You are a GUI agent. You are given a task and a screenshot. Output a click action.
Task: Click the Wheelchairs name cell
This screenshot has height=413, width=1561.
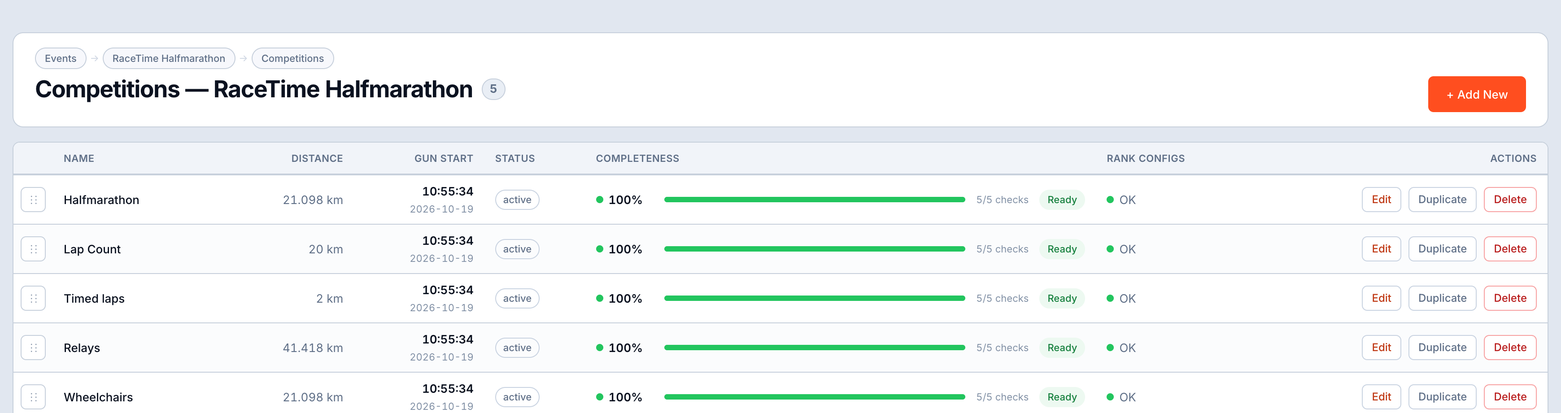pyautogui.click(x=98, y=397)
